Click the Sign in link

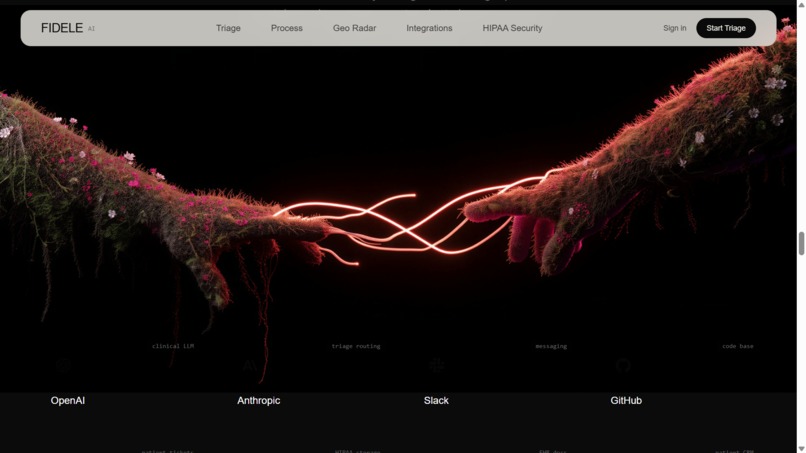[x=674, y=28]
